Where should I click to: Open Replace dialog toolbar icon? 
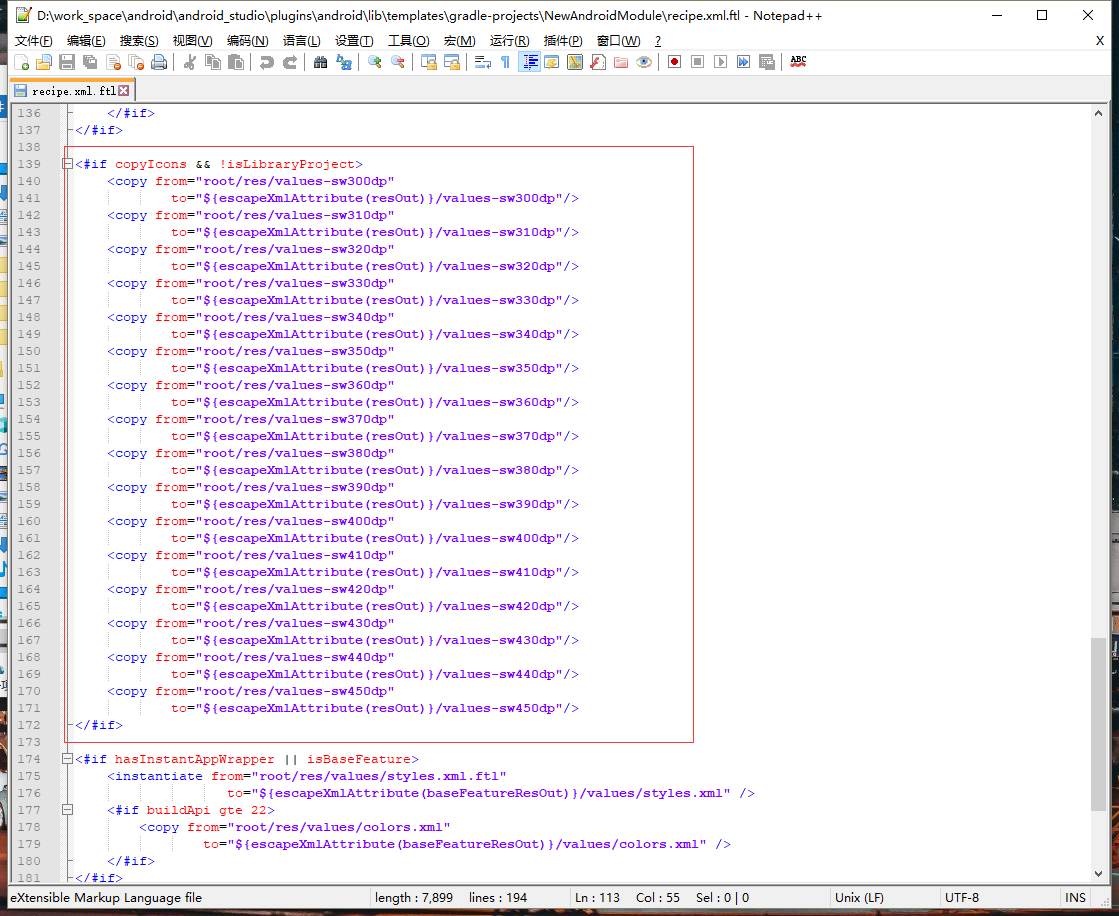click(343, 63)
